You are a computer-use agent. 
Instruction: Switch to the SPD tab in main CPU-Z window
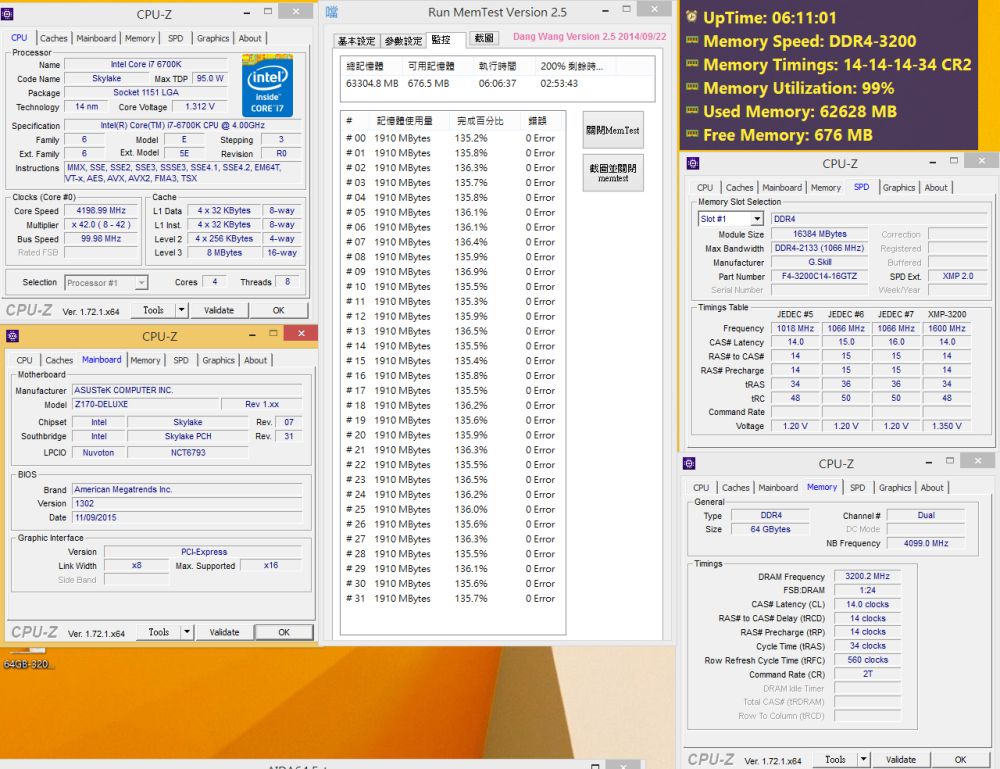click(x=175, y=37)
